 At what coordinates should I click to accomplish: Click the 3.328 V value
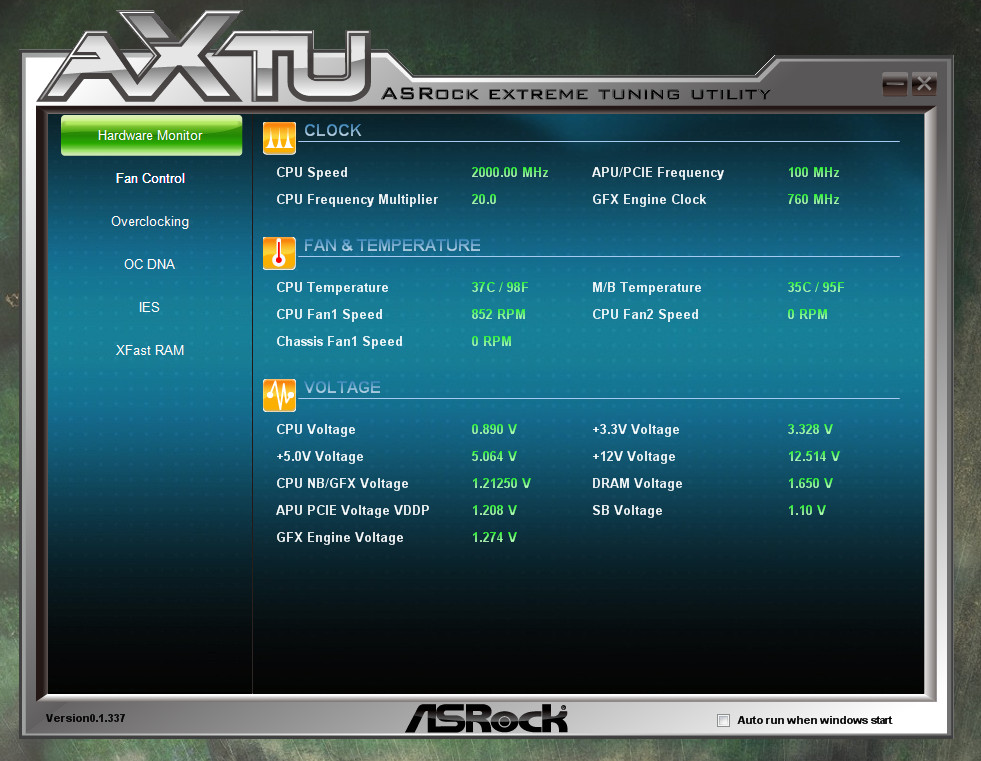pyautogui.click(x=810, y=429)
